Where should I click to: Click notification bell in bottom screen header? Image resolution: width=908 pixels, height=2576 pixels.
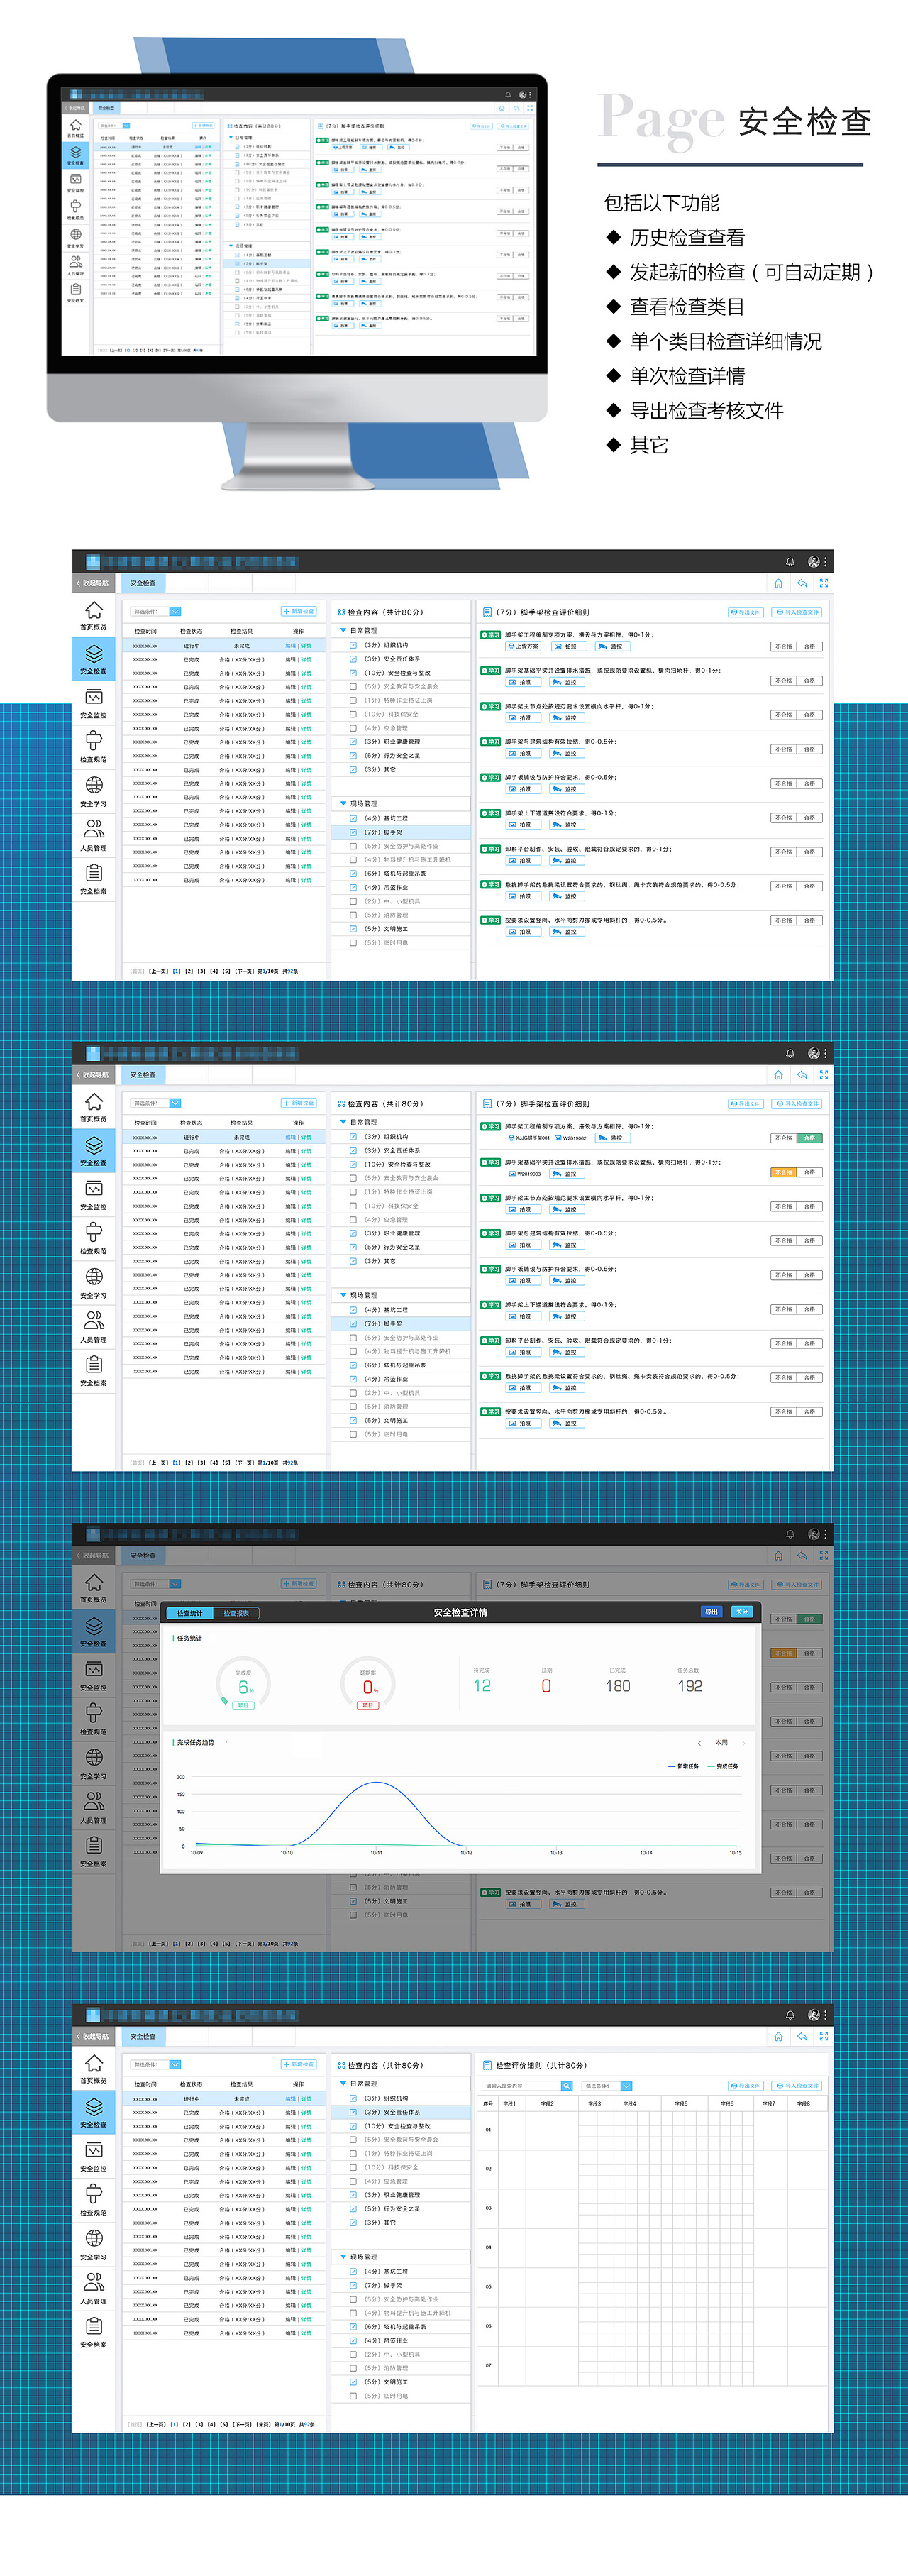click(790, 2015)
